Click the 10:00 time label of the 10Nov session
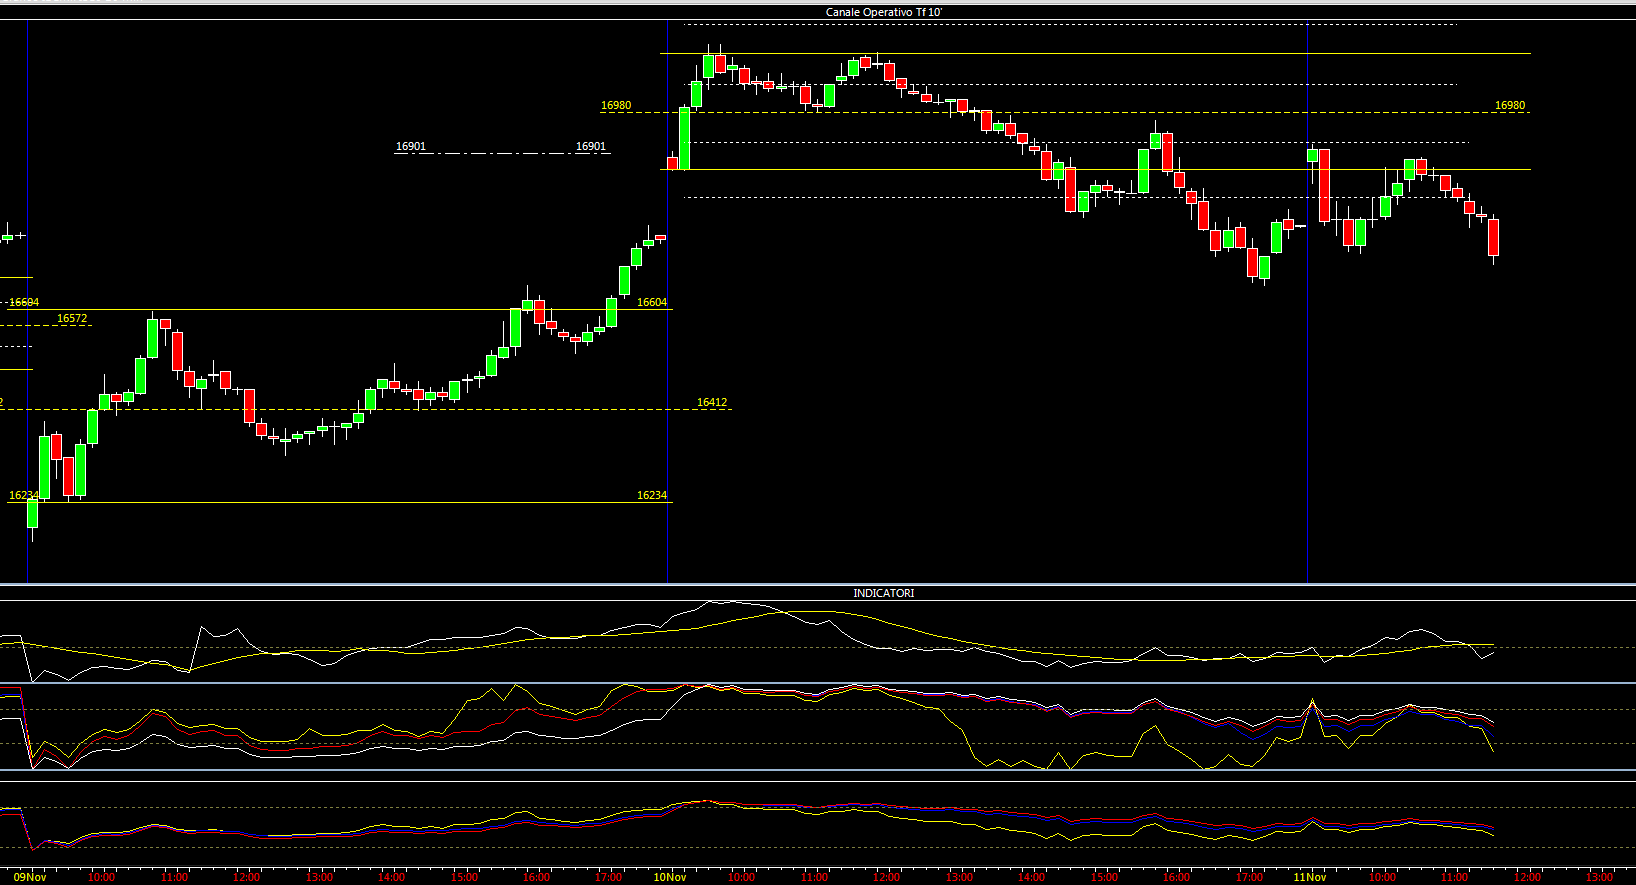 [x=741, y=877]
